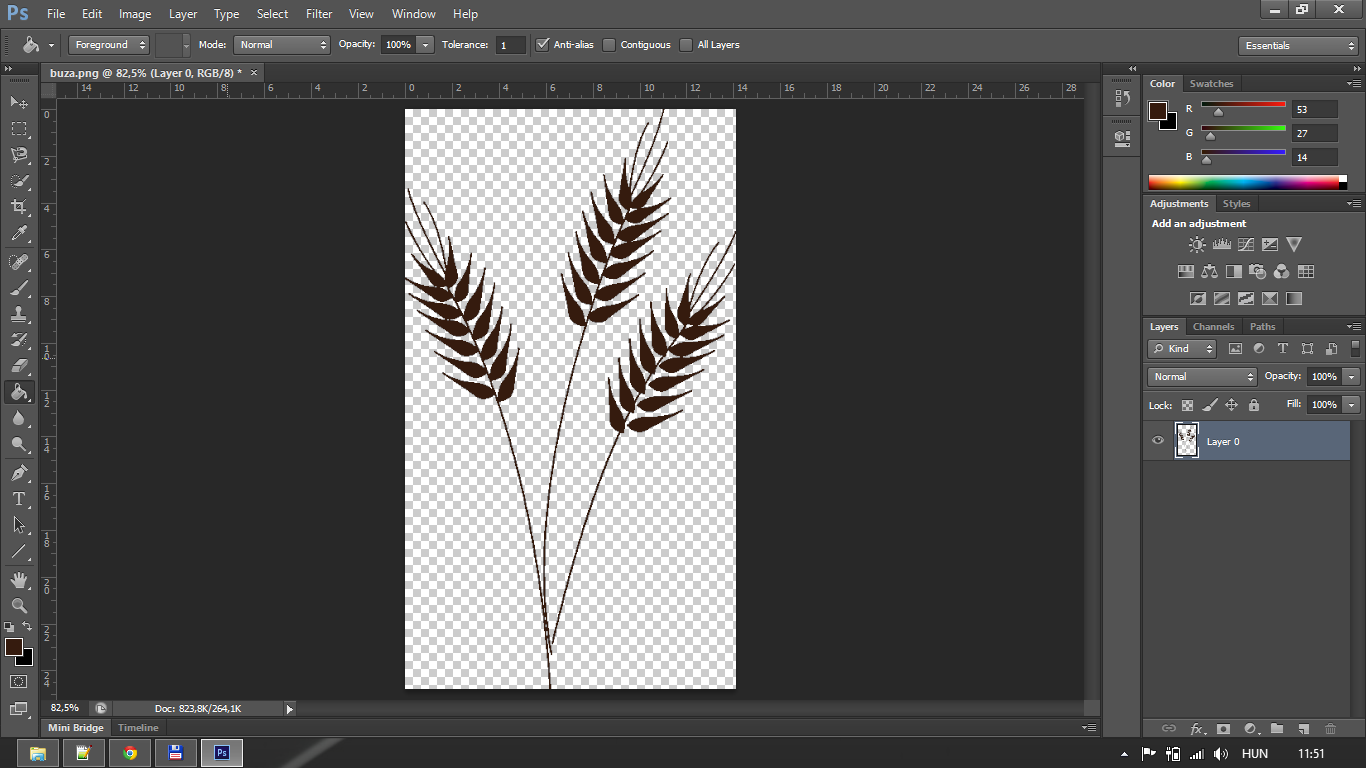
Task: Toggle lock transparent pixels
Action: click(1187, 405)
